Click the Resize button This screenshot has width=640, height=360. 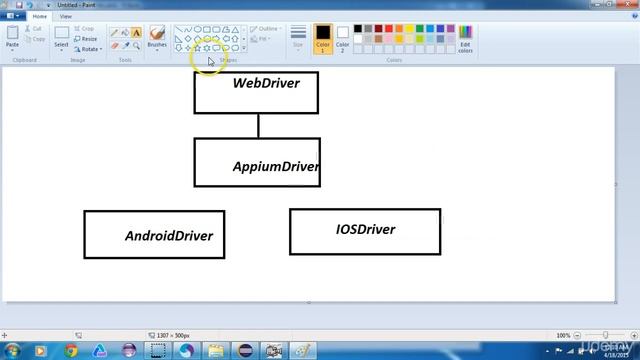(86, 39)
